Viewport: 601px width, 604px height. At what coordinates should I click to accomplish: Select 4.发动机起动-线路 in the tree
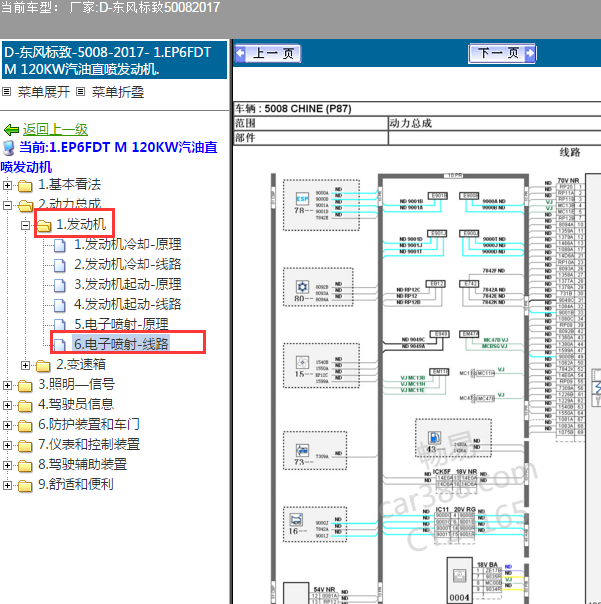[x=128, y=304]
